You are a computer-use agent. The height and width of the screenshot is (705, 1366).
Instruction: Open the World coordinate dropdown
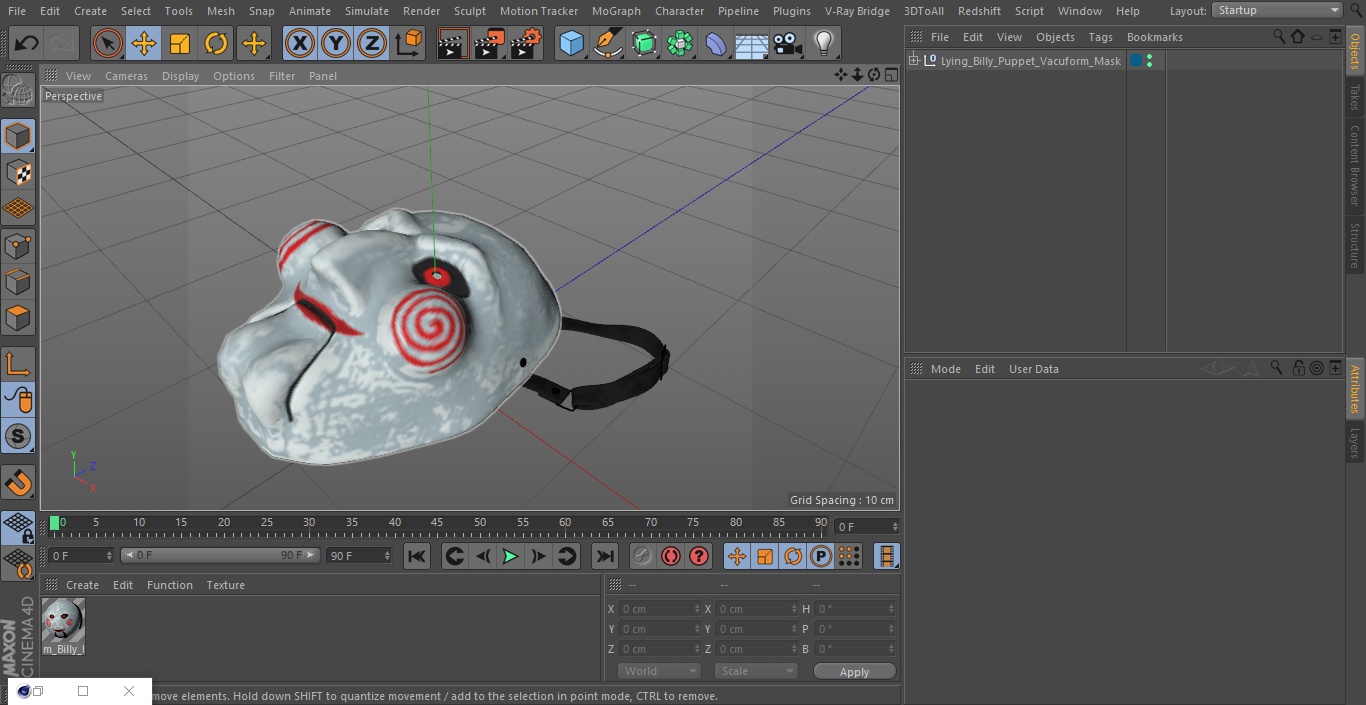tap(659, 671)
